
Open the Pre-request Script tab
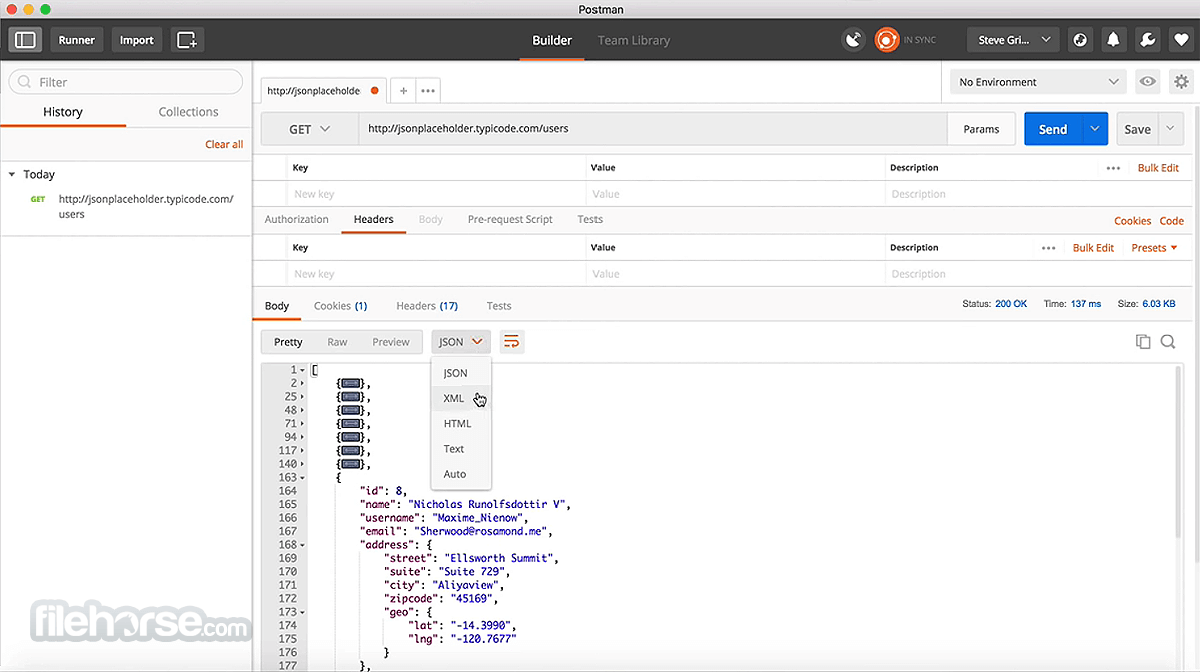click(510, 219)
